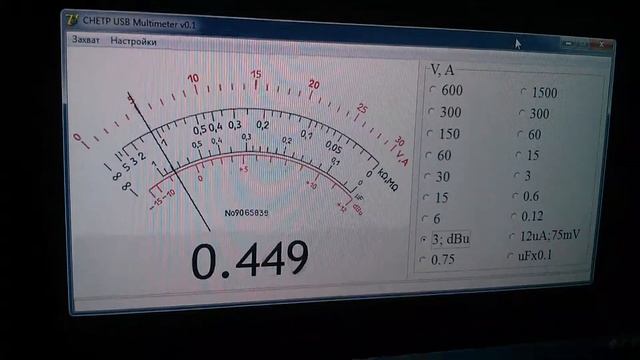Minimize the multimeter window
This screenshot has width=640, height=360.
pos(568,43)
